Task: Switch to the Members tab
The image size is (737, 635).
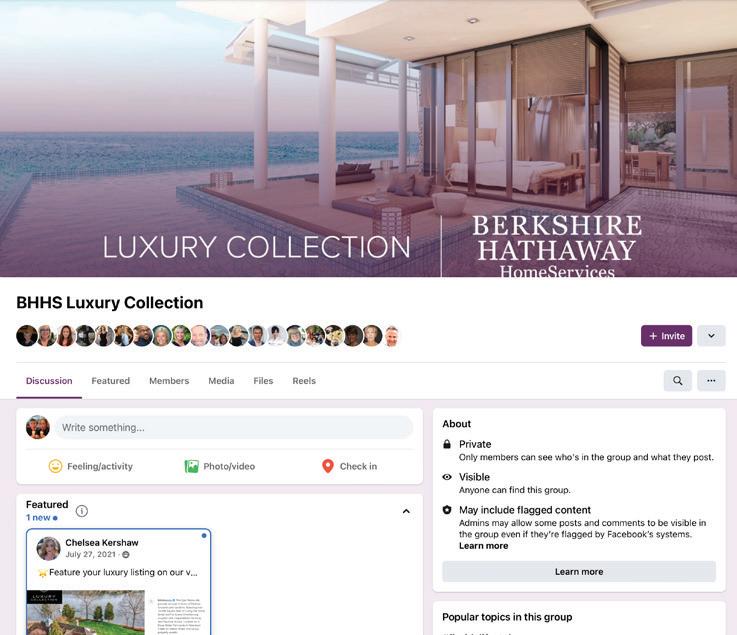Action: 169,381
